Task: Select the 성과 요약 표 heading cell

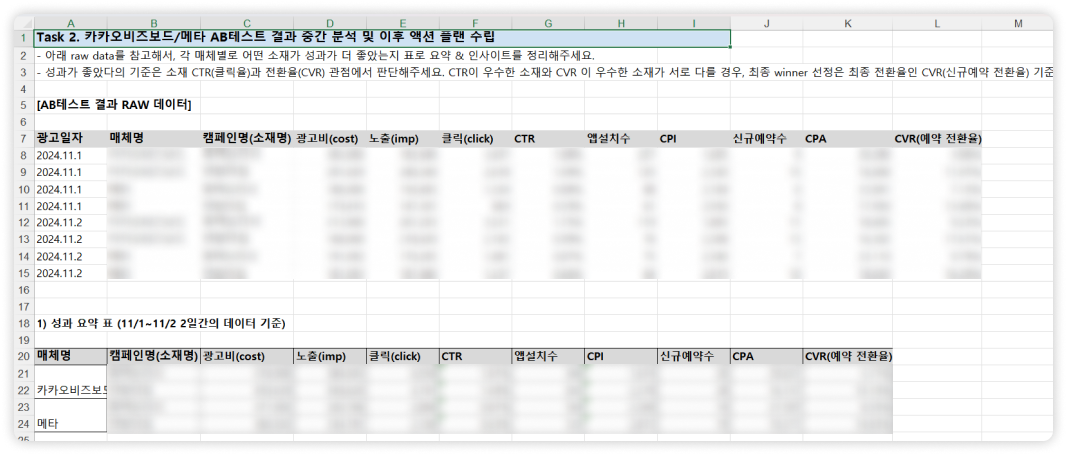Action: (160, 323)
